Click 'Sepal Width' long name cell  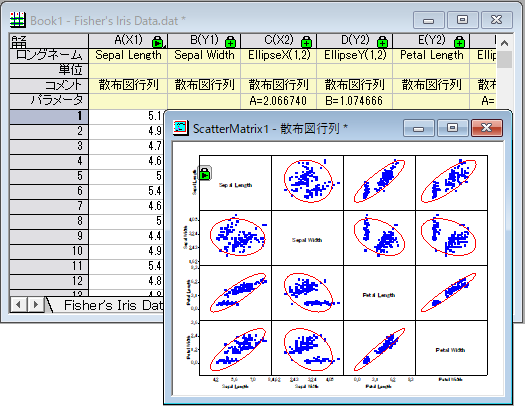[x=204, y=55]
